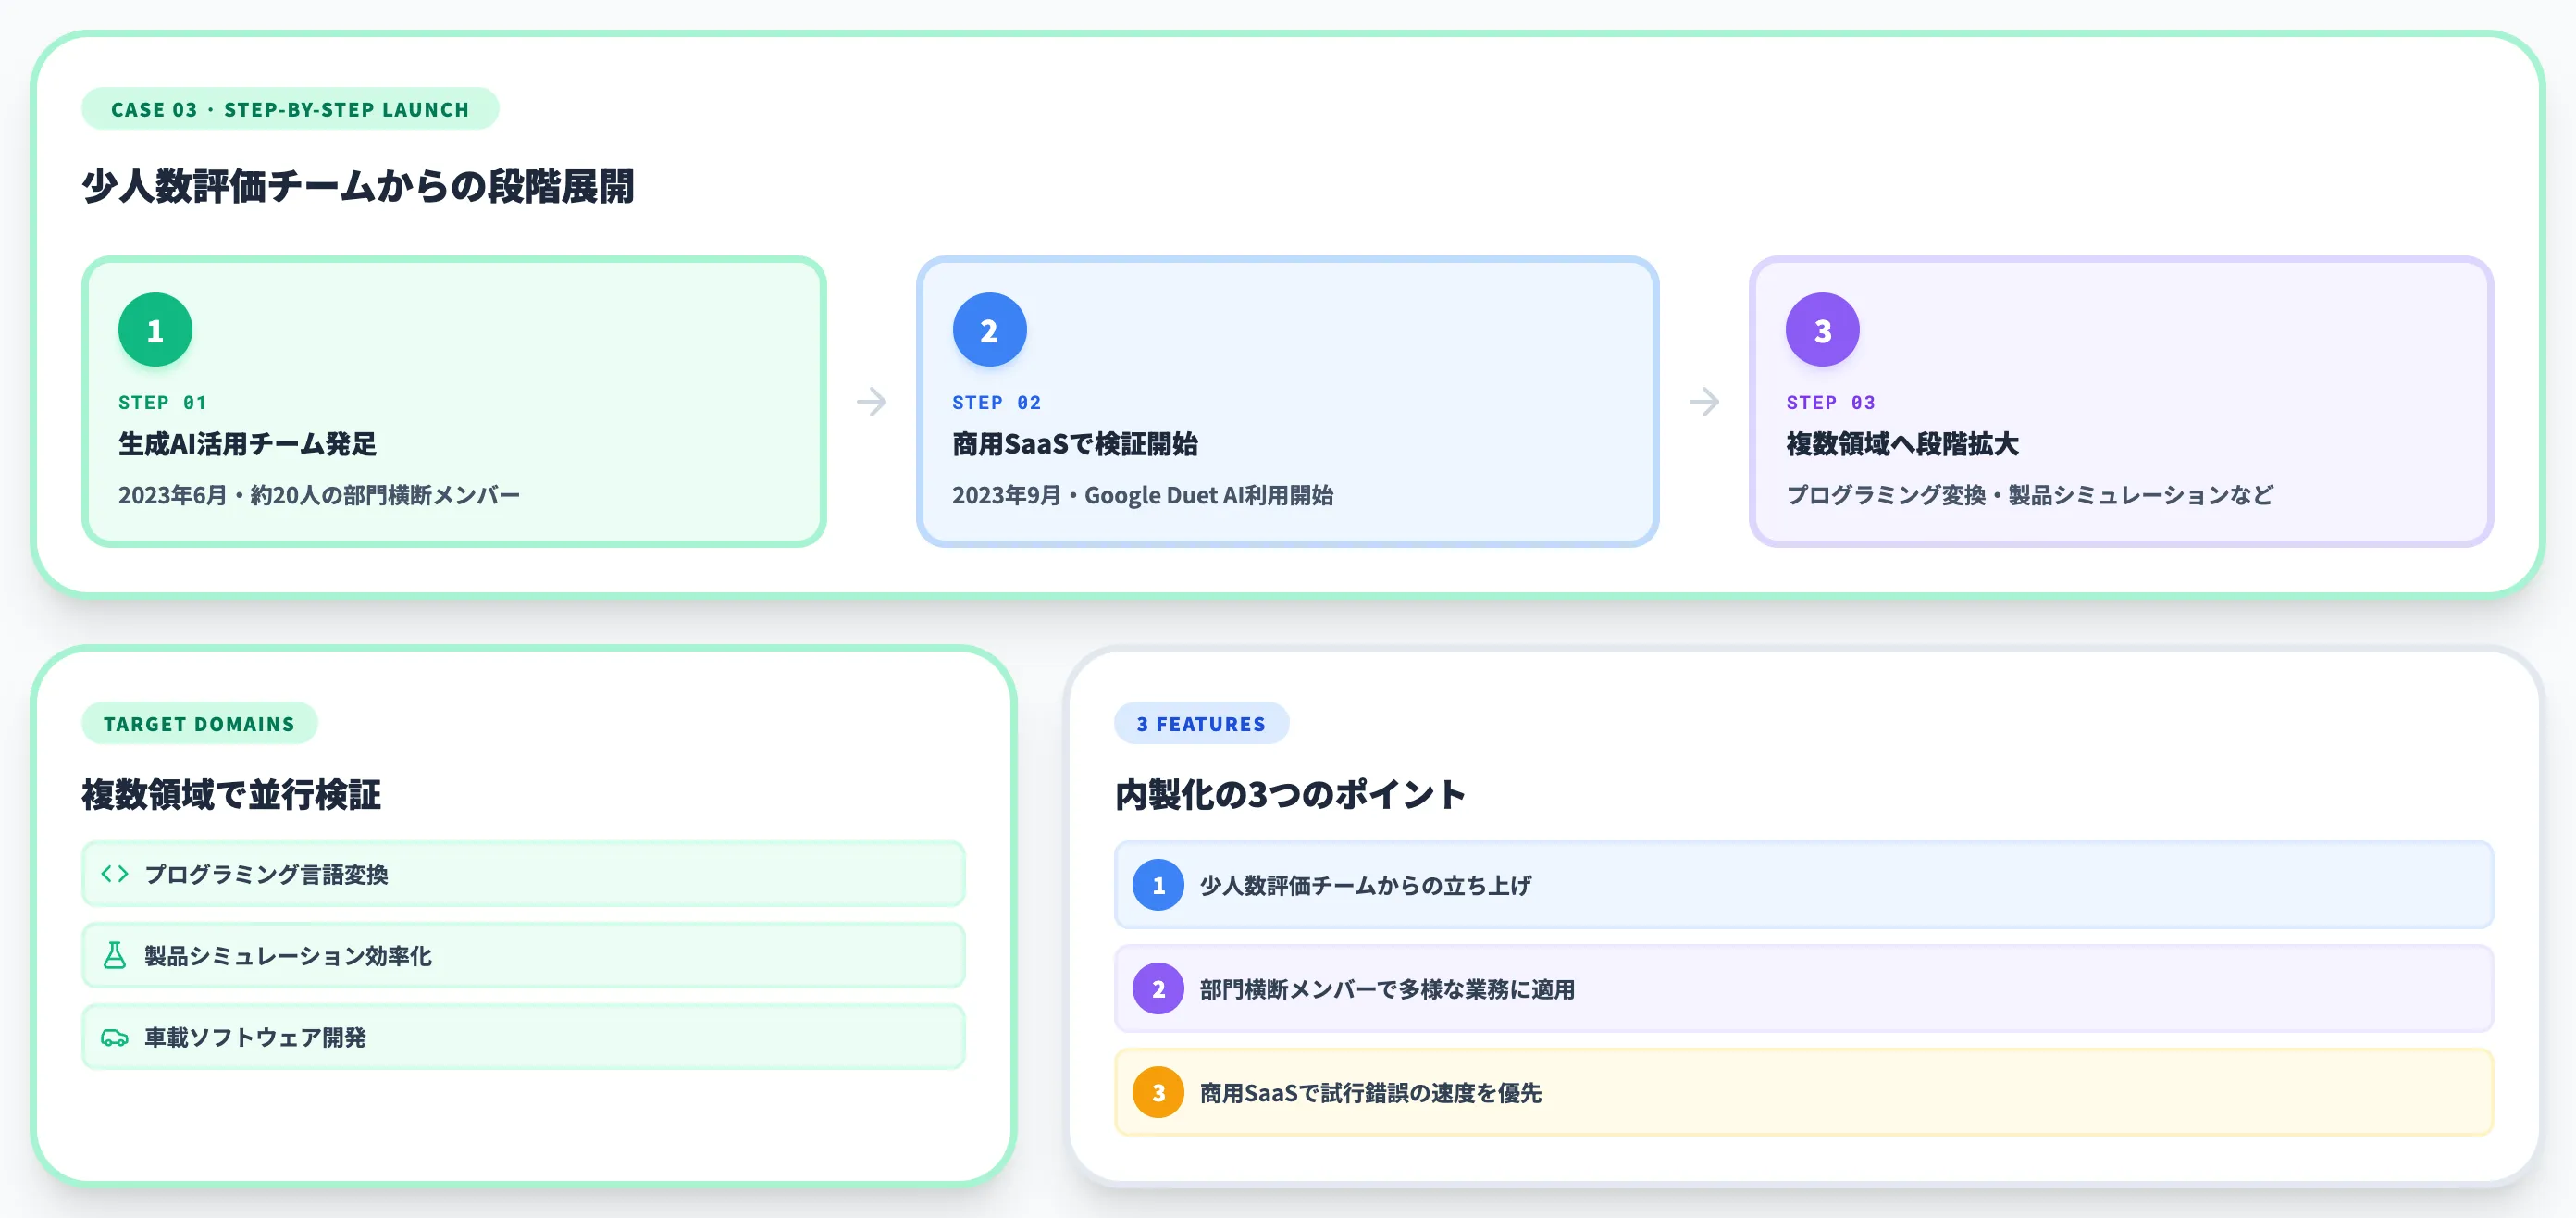Click the purple step 3 circle badge
This screenshot has width=2576, height=1218.
pos(1823,329)
